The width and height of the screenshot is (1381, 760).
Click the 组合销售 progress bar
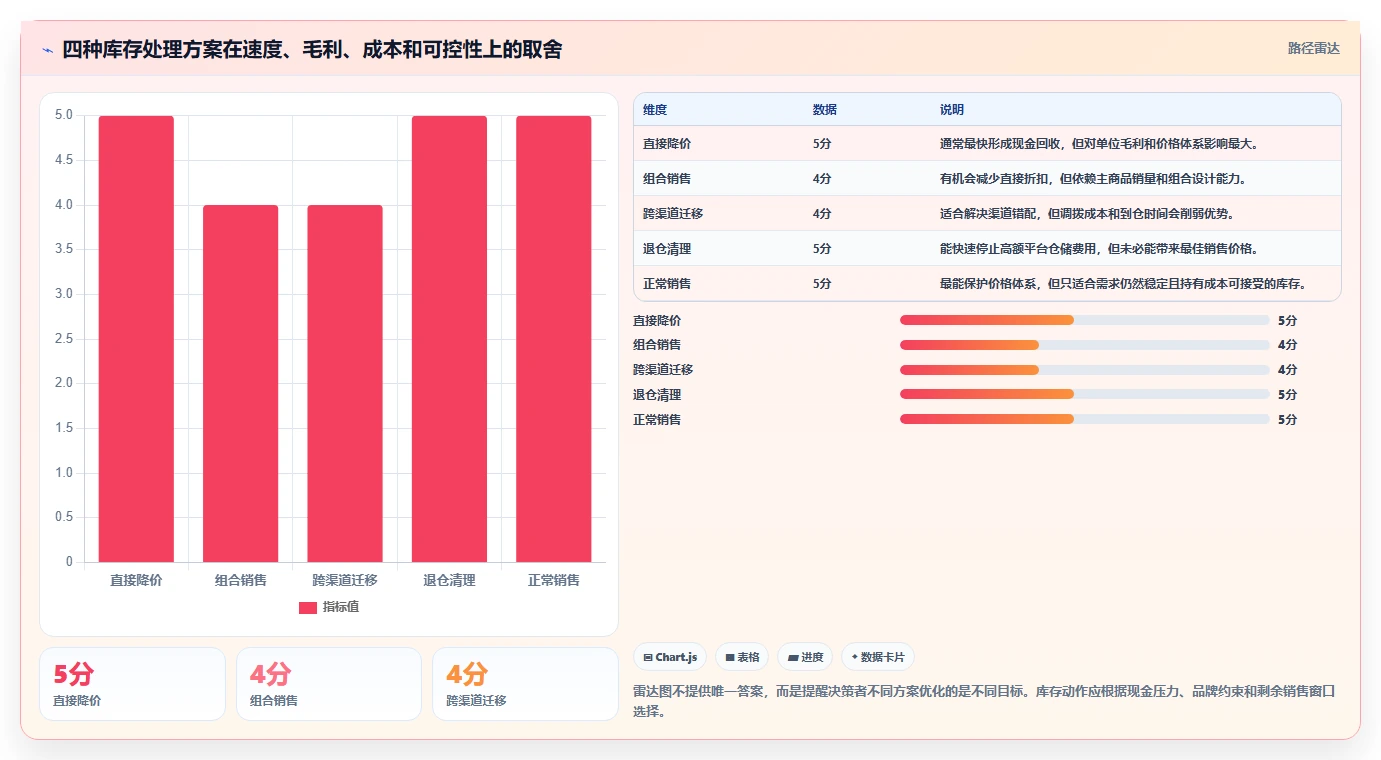(1085, 345)
